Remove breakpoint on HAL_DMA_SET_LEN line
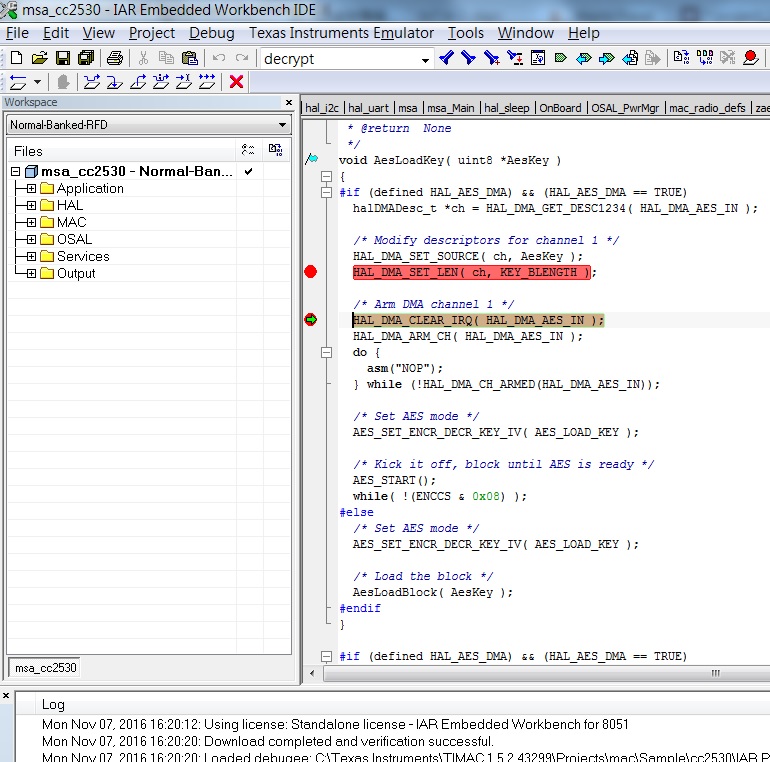The height and width of the screenshot is (762, 770). 310,272
